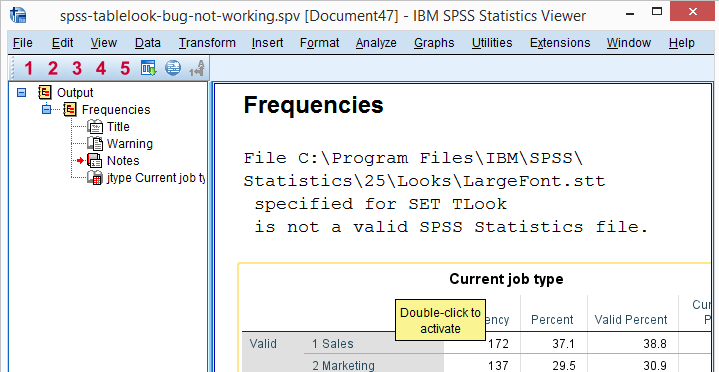
Task: Select the Warning item in outline
Action: click(130, 144)
